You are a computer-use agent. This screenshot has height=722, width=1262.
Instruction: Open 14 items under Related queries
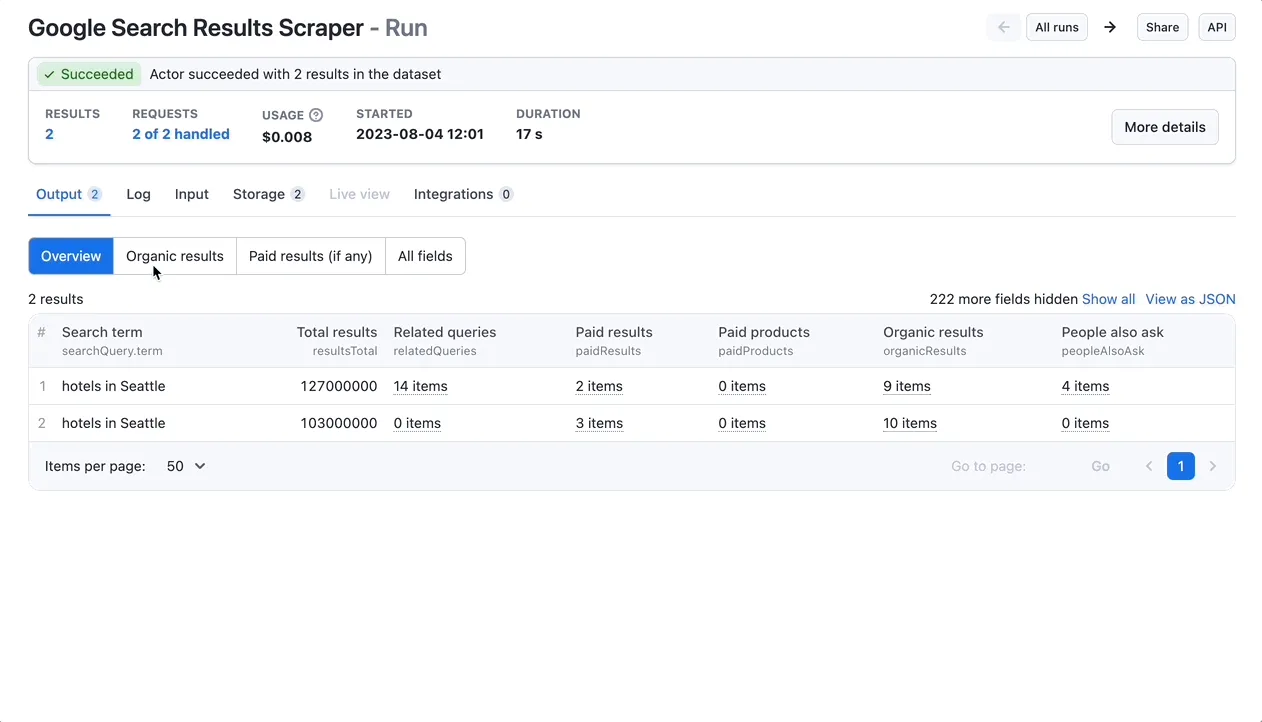tap(420, 386)
